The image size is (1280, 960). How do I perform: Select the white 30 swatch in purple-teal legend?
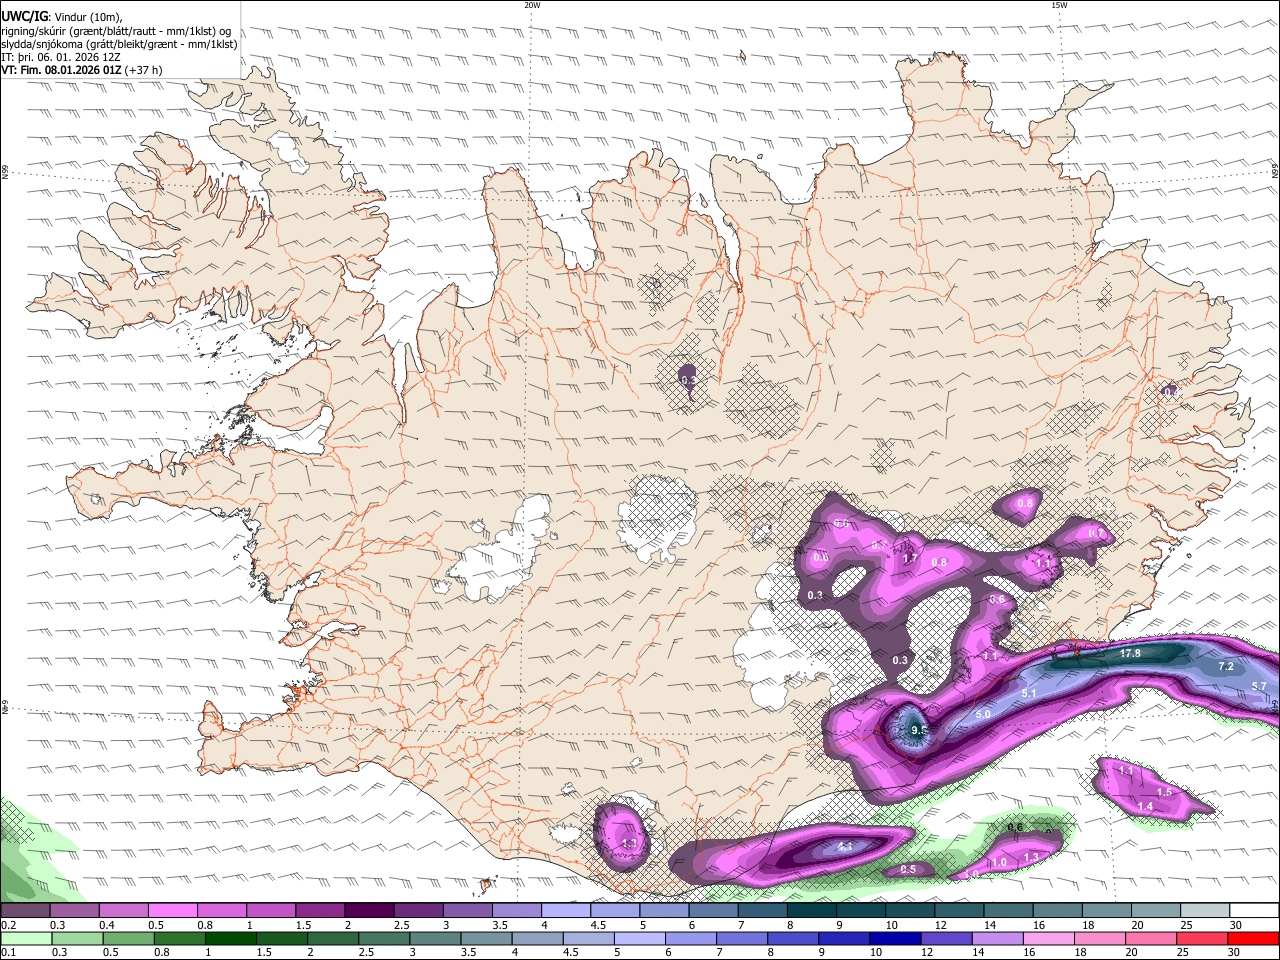point(1255,911)
